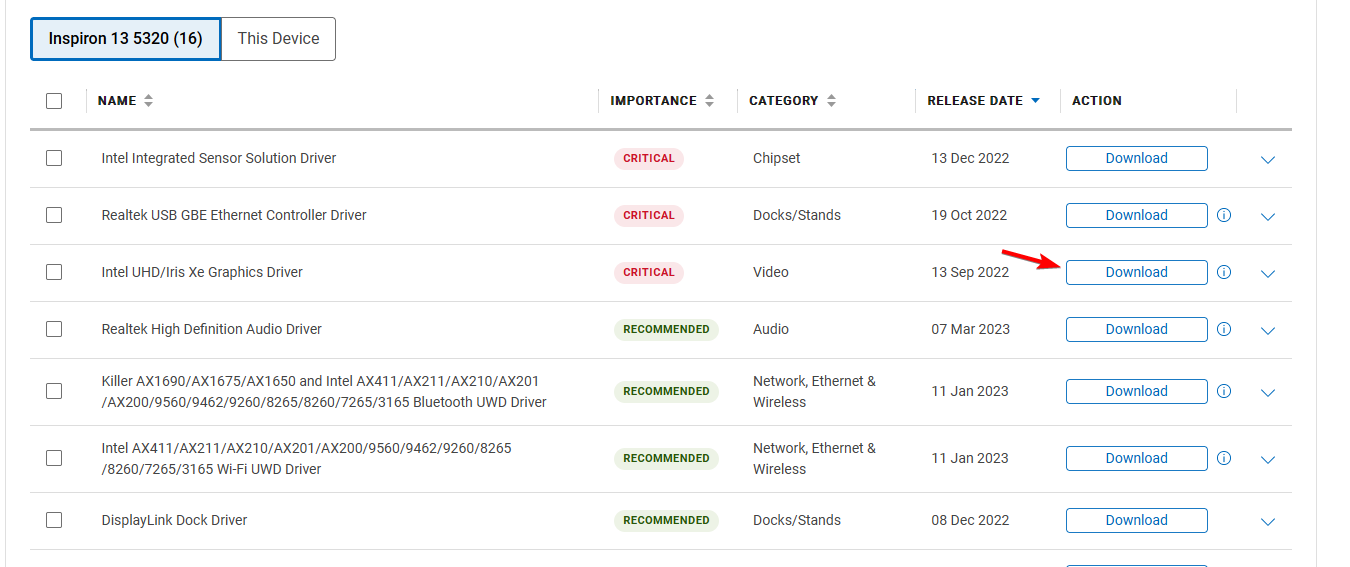The image size is (1350, 567).
Task: Open info icon for Realtek USB GBE Ethernet driver
Action: pyautogui.click(x=1224, y=215)
